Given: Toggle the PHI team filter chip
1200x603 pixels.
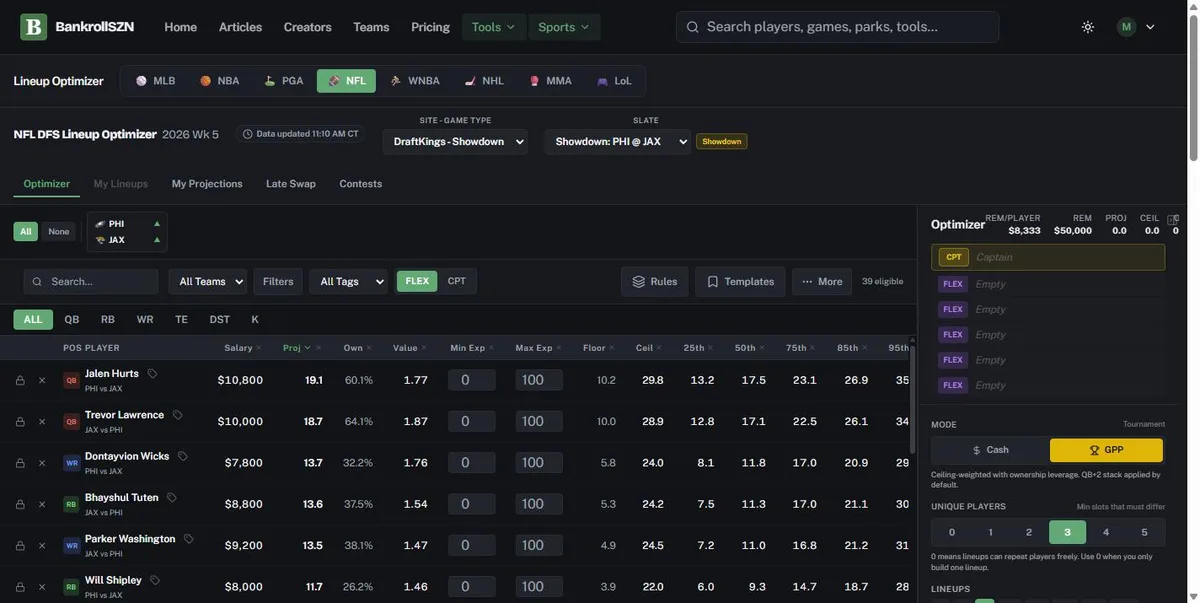Looking at the screenshot, I should [127, 224].
